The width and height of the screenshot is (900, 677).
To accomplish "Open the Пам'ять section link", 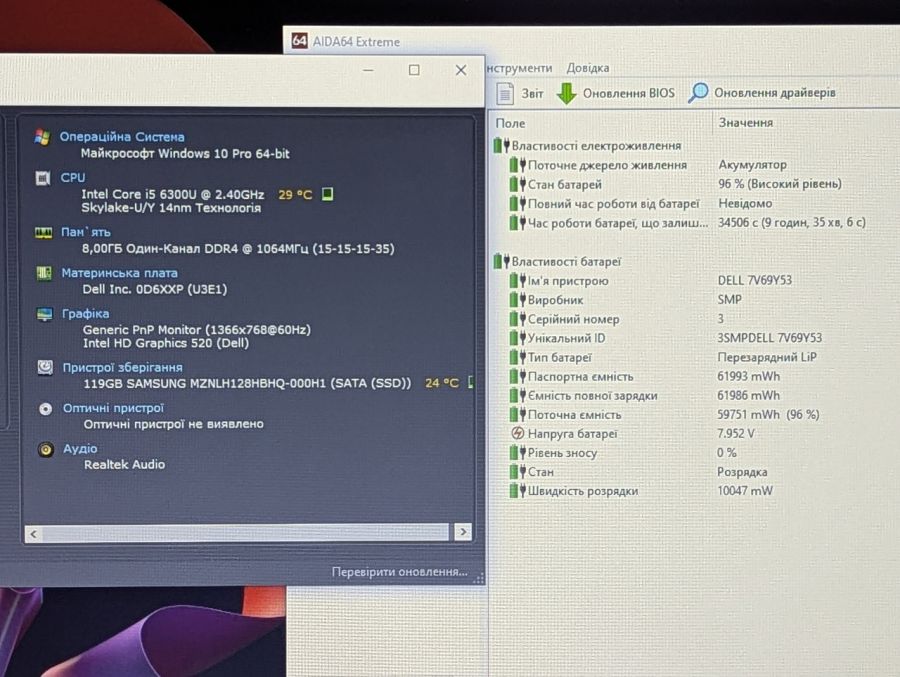I will 86,232.
